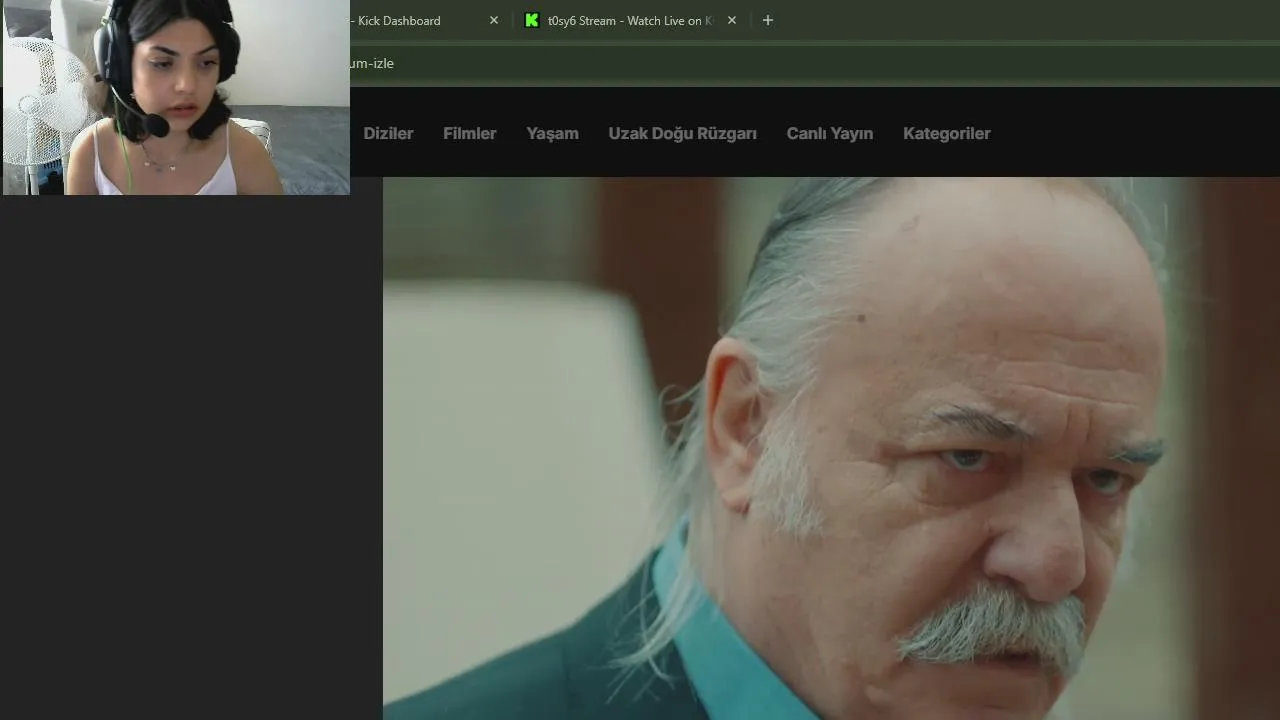
Task: Go to Canlı Yayın page
Action: point(830,133)
